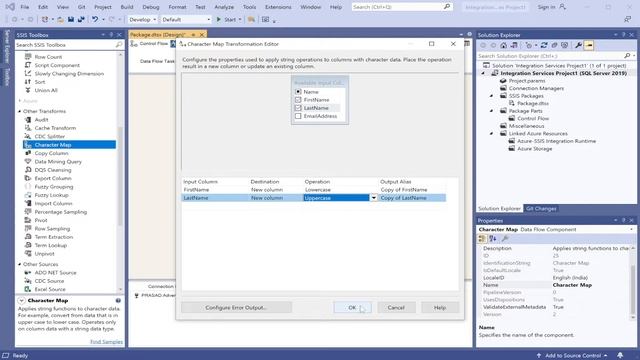
Task: Select New column cell in FirstName row
Action: 276,190
